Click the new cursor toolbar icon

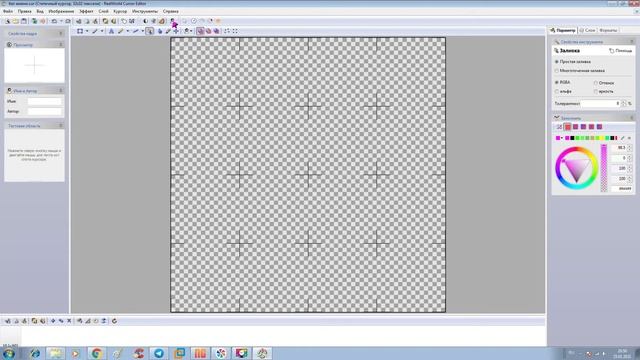pos(8,21)
